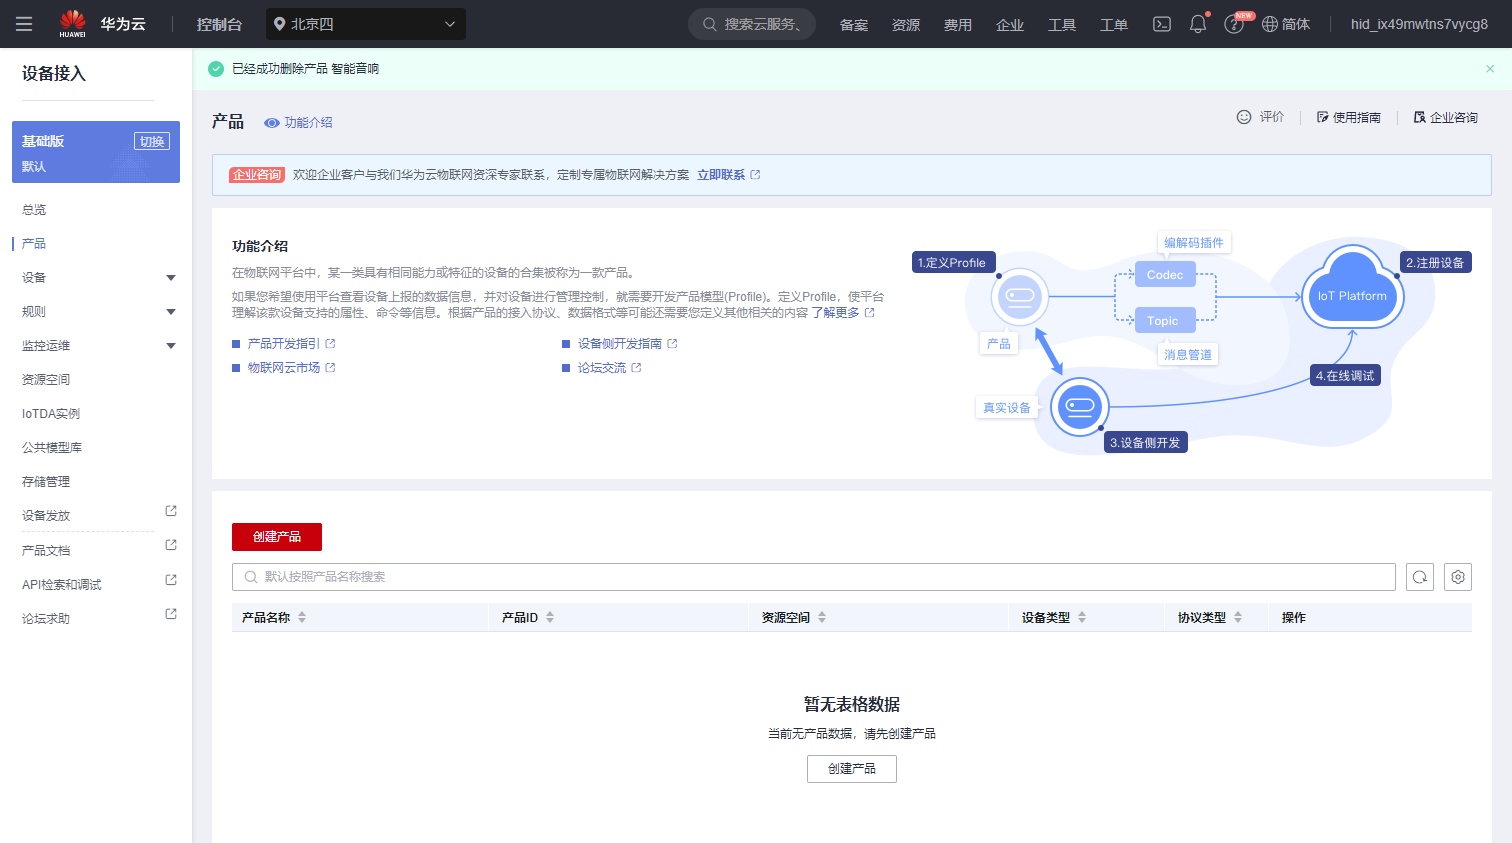Expand the 设备 sidebar menu

point(171,278)
